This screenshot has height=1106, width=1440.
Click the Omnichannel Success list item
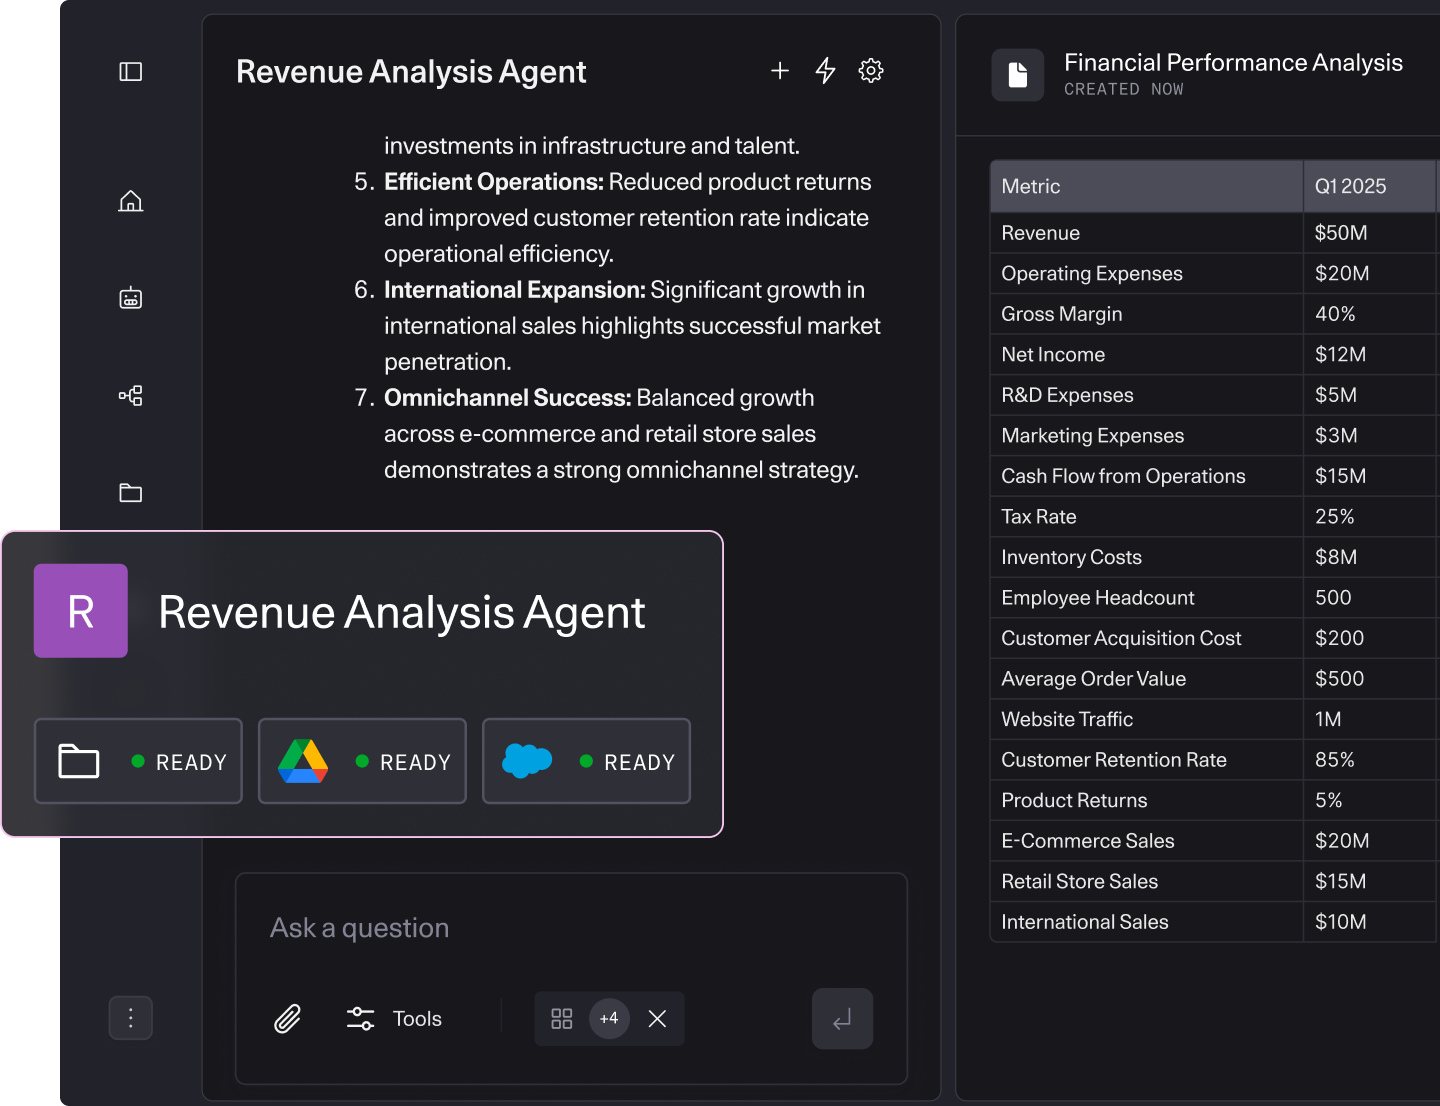[x=607, y=434]
